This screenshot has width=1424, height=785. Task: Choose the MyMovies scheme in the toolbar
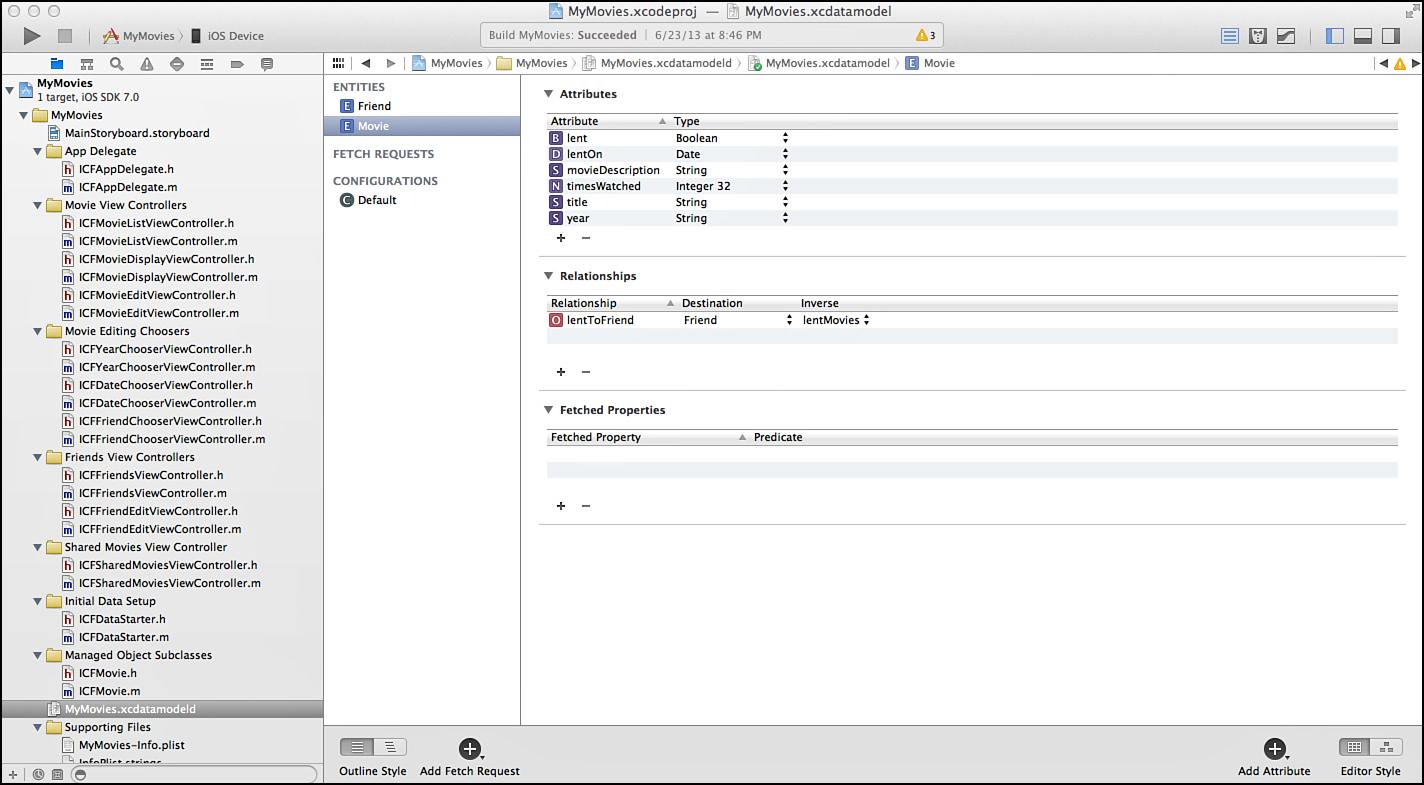pyautogui.click(x=139, y=36)
